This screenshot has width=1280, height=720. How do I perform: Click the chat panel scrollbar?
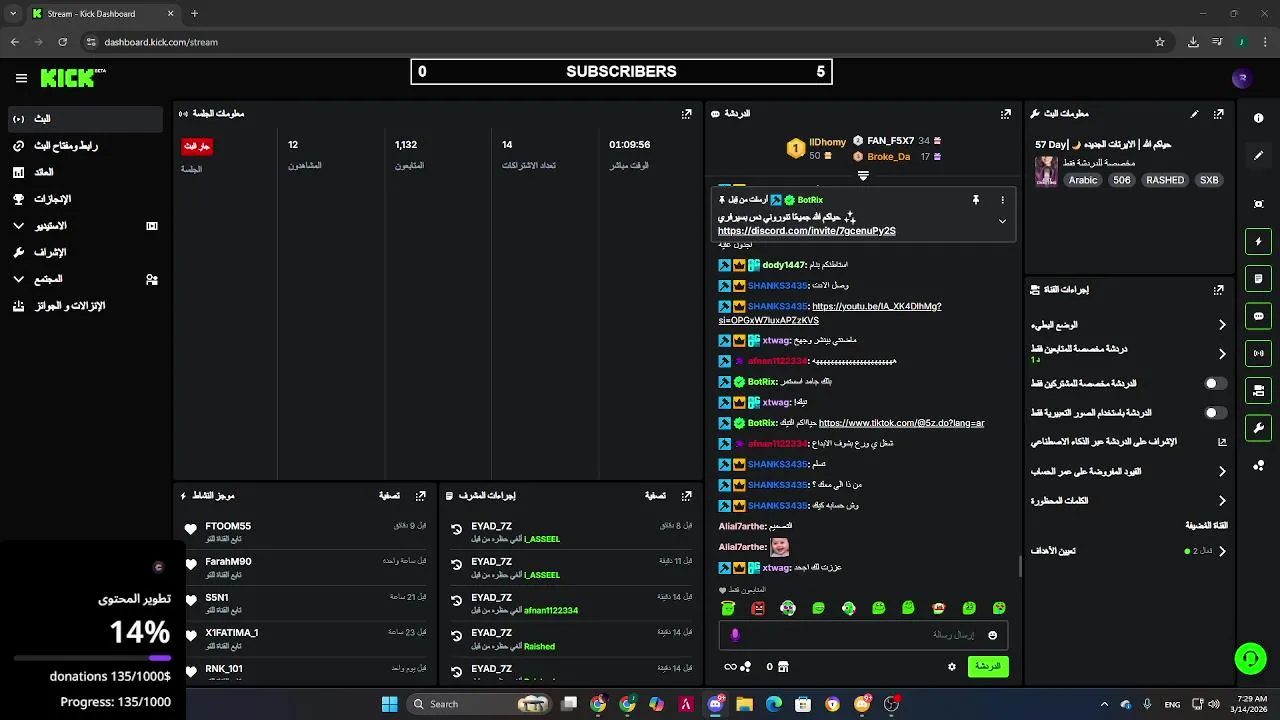click(x=1020, y=567)
